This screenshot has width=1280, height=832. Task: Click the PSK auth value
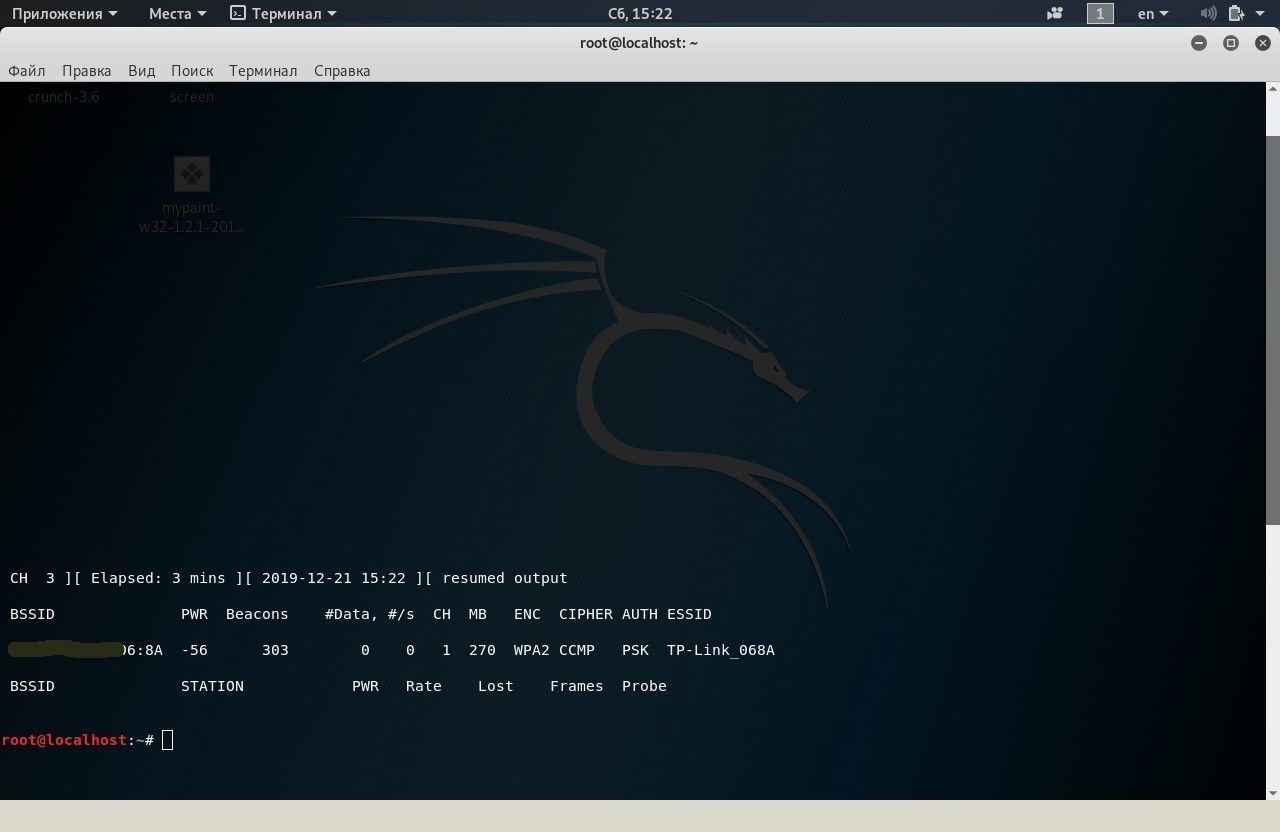tap(635, 650)
